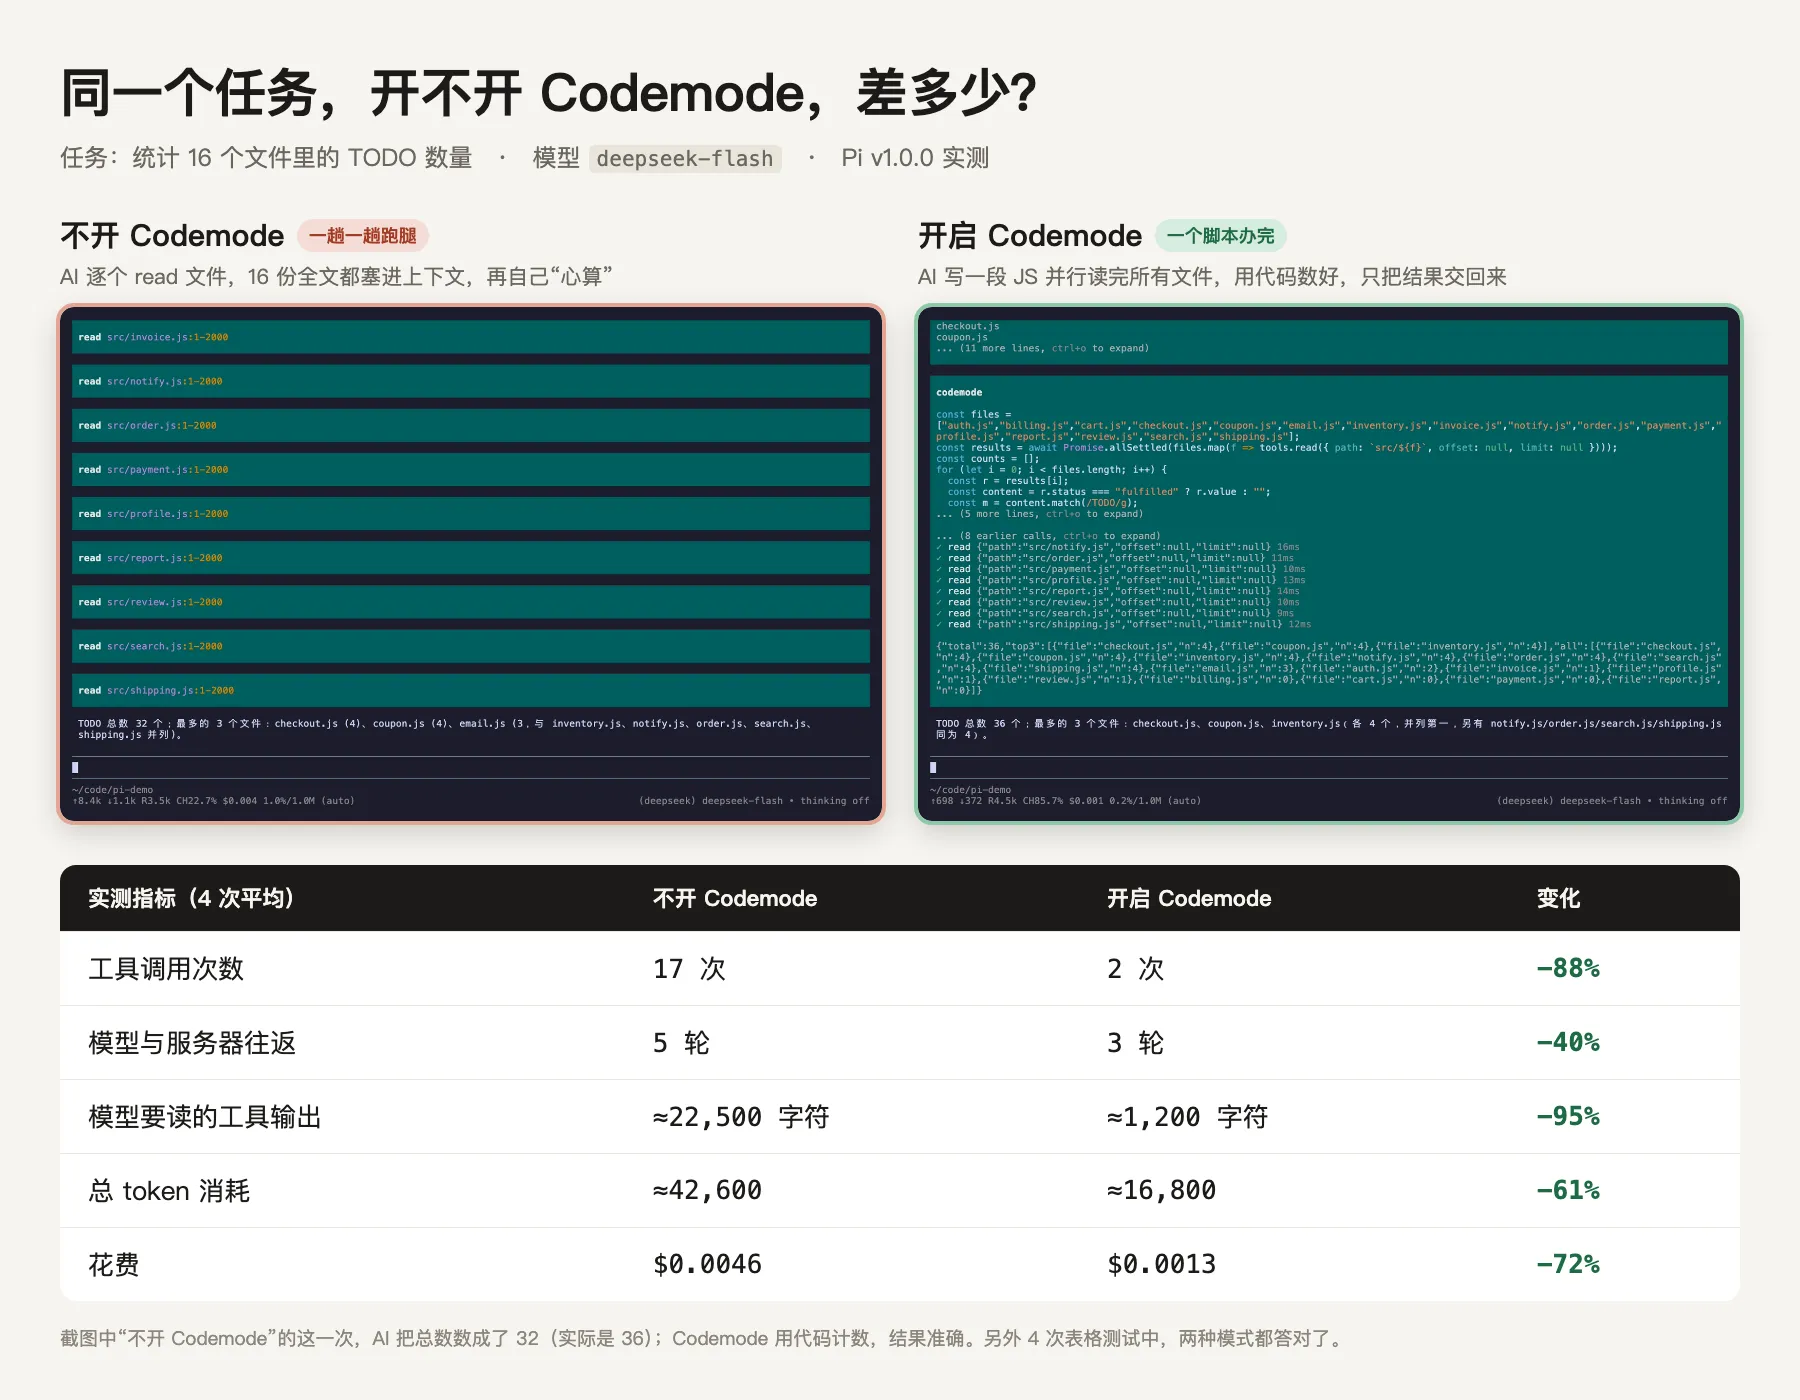Viewport: 1800px width, 1400px height.
Task: Click the '≈22,500 字符' cell
Action: coord(741,1116)
